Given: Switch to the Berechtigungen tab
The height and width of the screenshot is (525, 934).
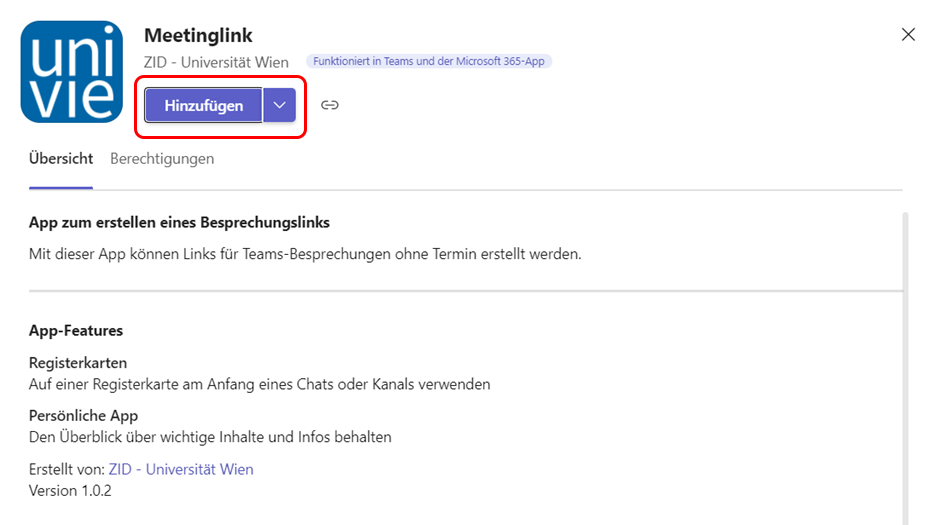Looking at the screenshot, I should (162, 159).
